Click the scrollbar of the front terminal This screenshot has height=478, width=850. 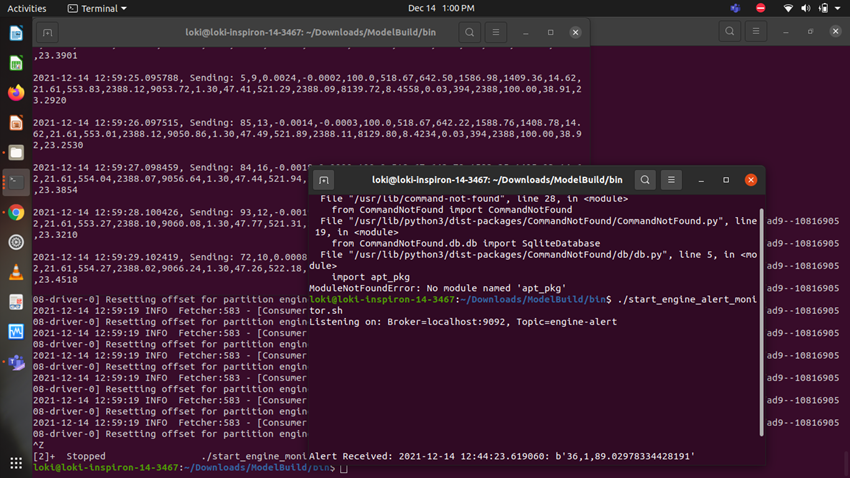(761, 322)
